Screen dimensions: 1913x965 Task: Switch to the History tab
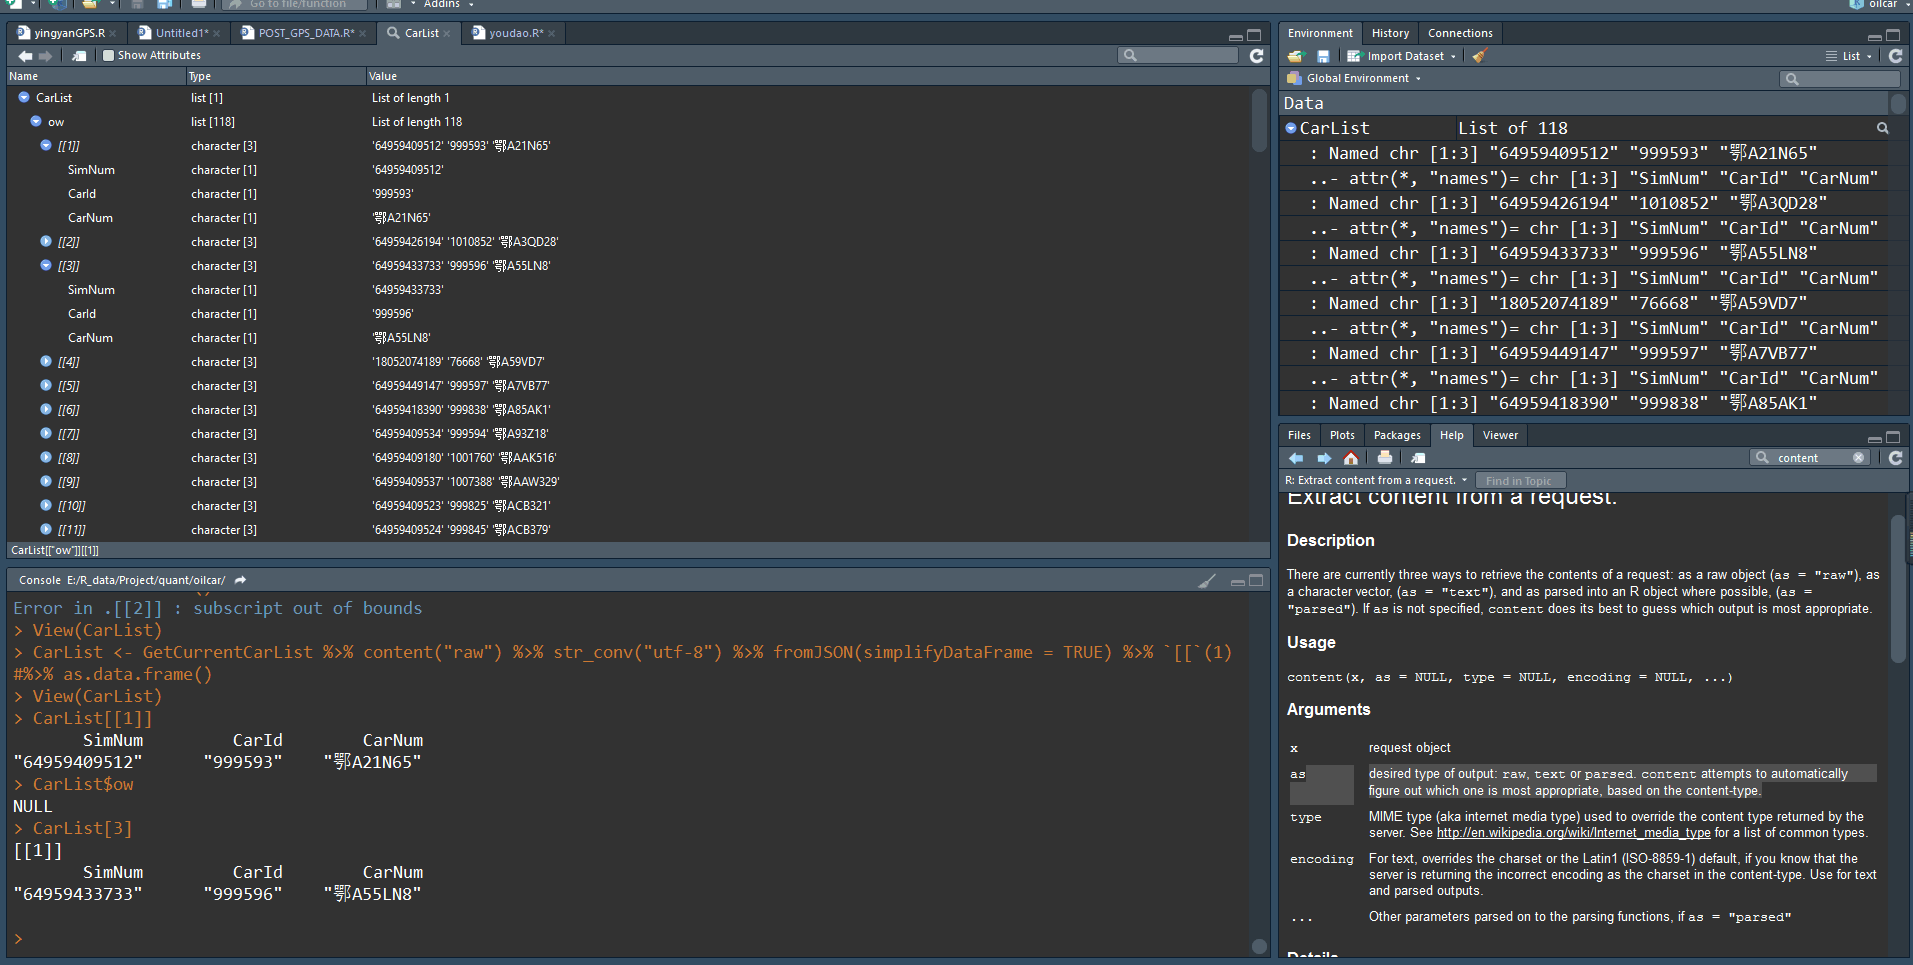1390,33
